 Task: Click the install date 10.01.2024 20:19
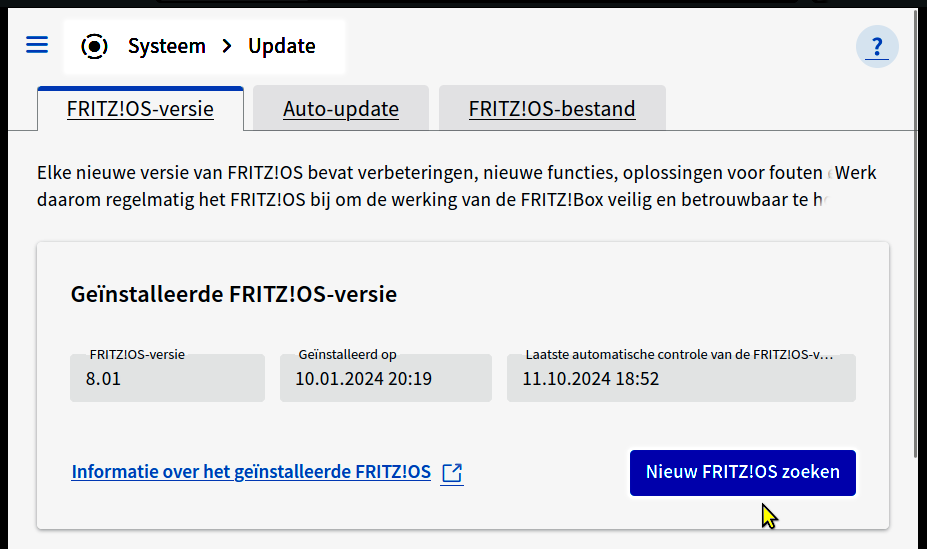coord(363,379)
